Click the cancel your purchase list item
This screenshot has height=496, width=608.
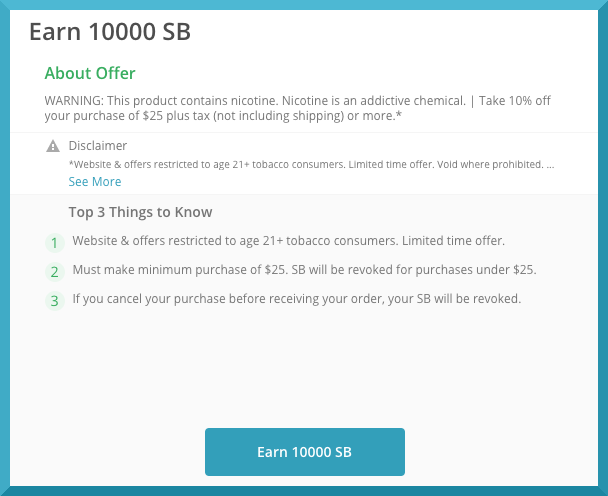point(297,299)
